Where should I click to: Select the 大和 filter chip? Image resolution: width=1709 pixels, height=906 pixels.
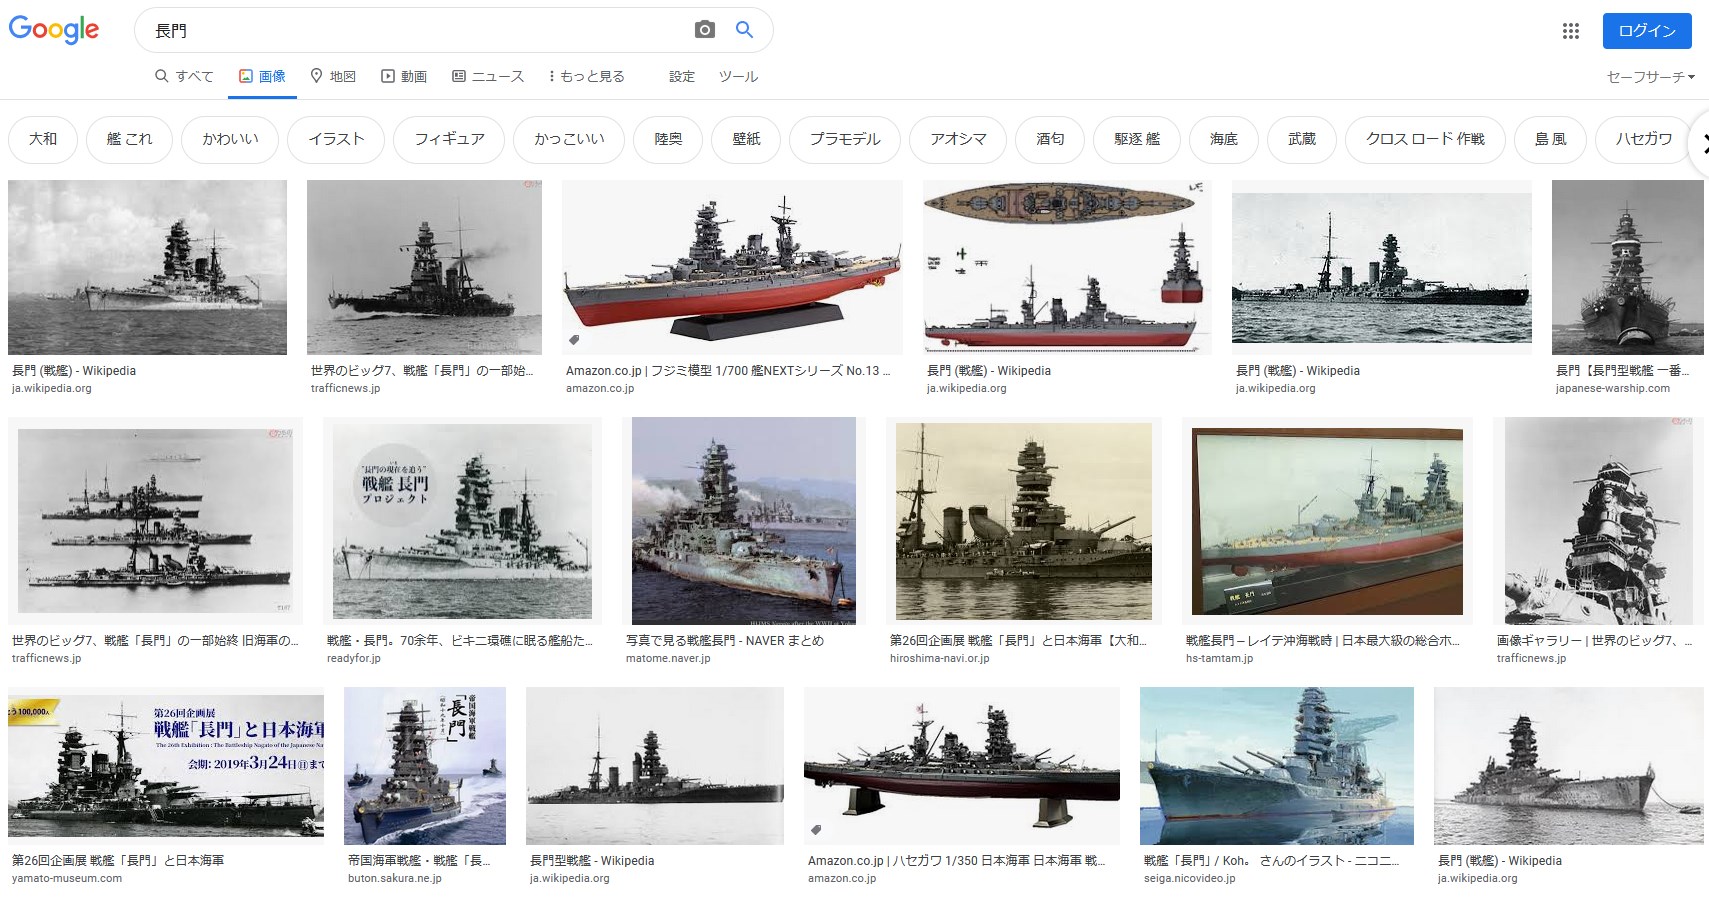(x=43, y=139)
